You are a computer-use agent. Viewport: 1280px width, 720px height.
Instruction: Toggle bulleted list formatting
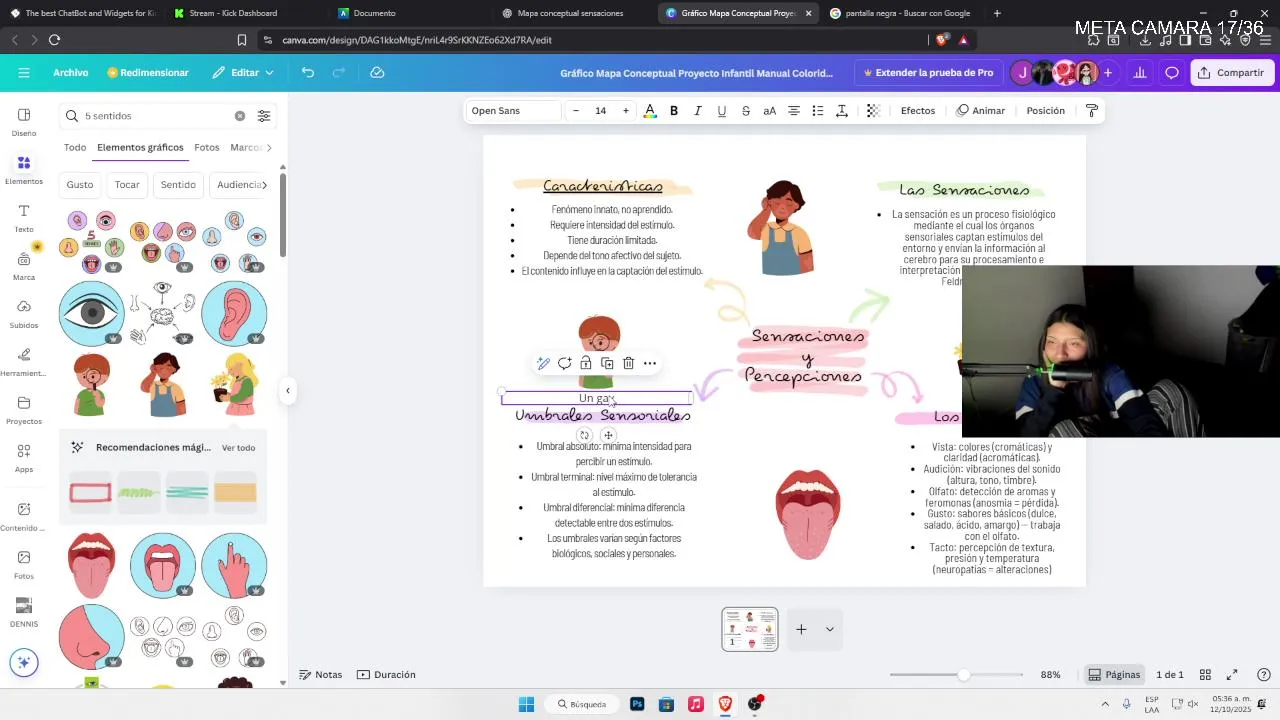[818, 111]
